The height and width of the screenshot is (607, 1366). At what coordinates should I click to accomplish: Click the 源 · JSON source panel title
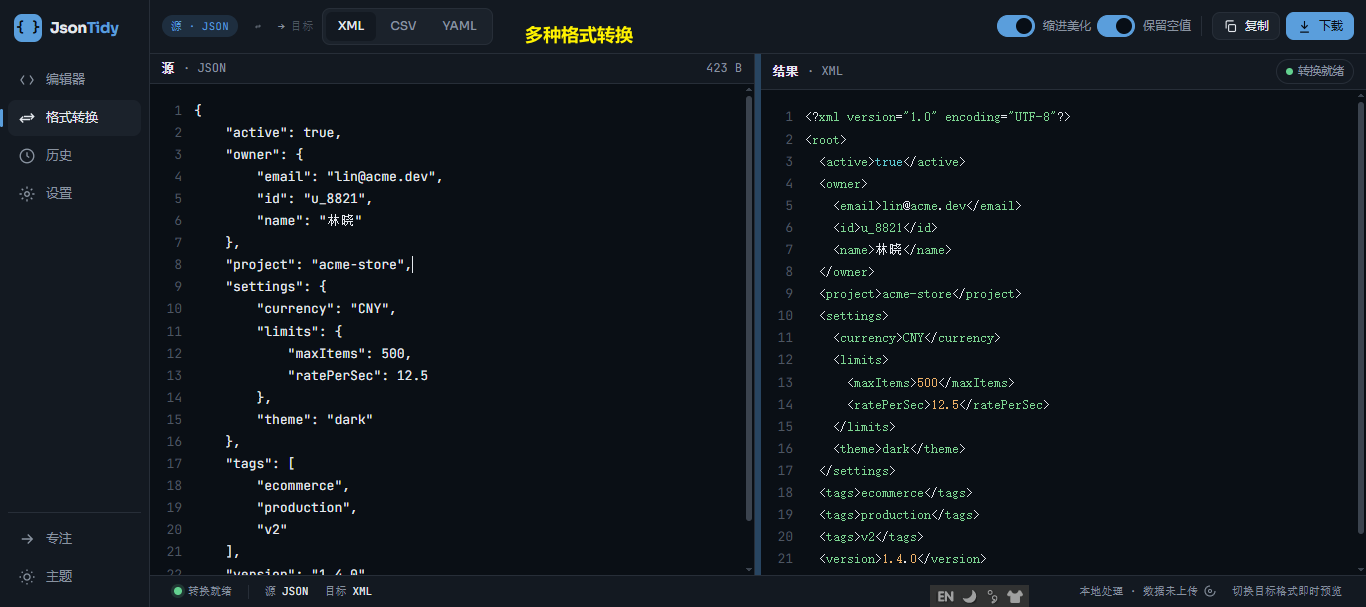(194, 68)
